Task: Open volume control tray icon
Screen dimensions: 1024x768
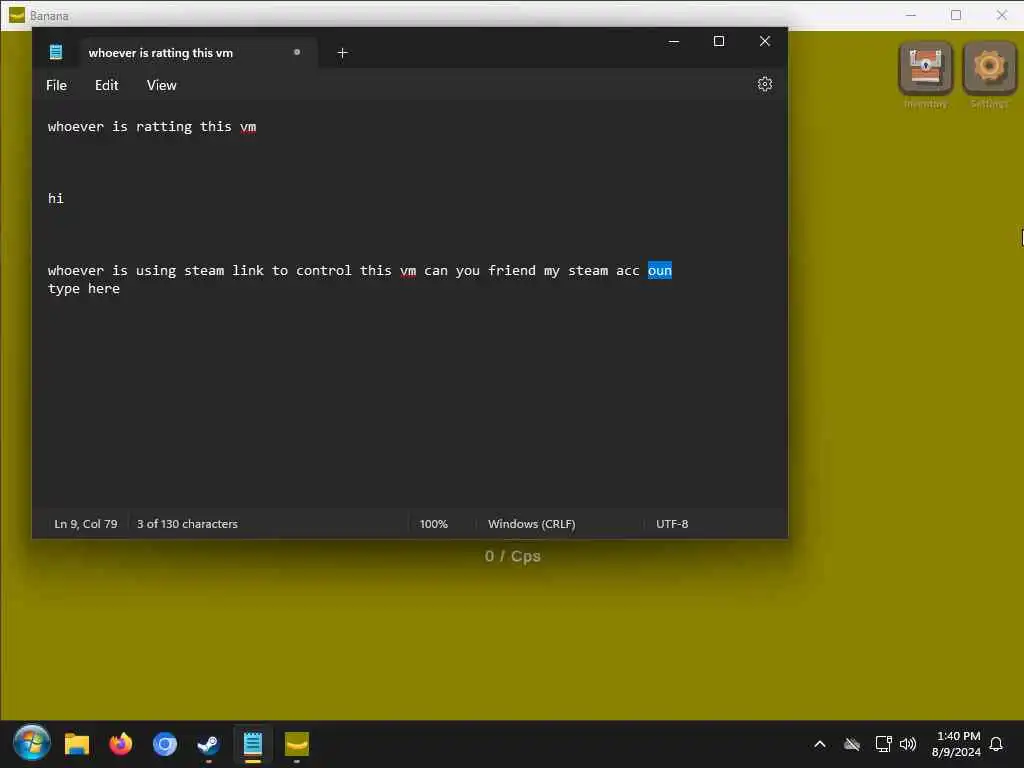Action: [908, 744]
